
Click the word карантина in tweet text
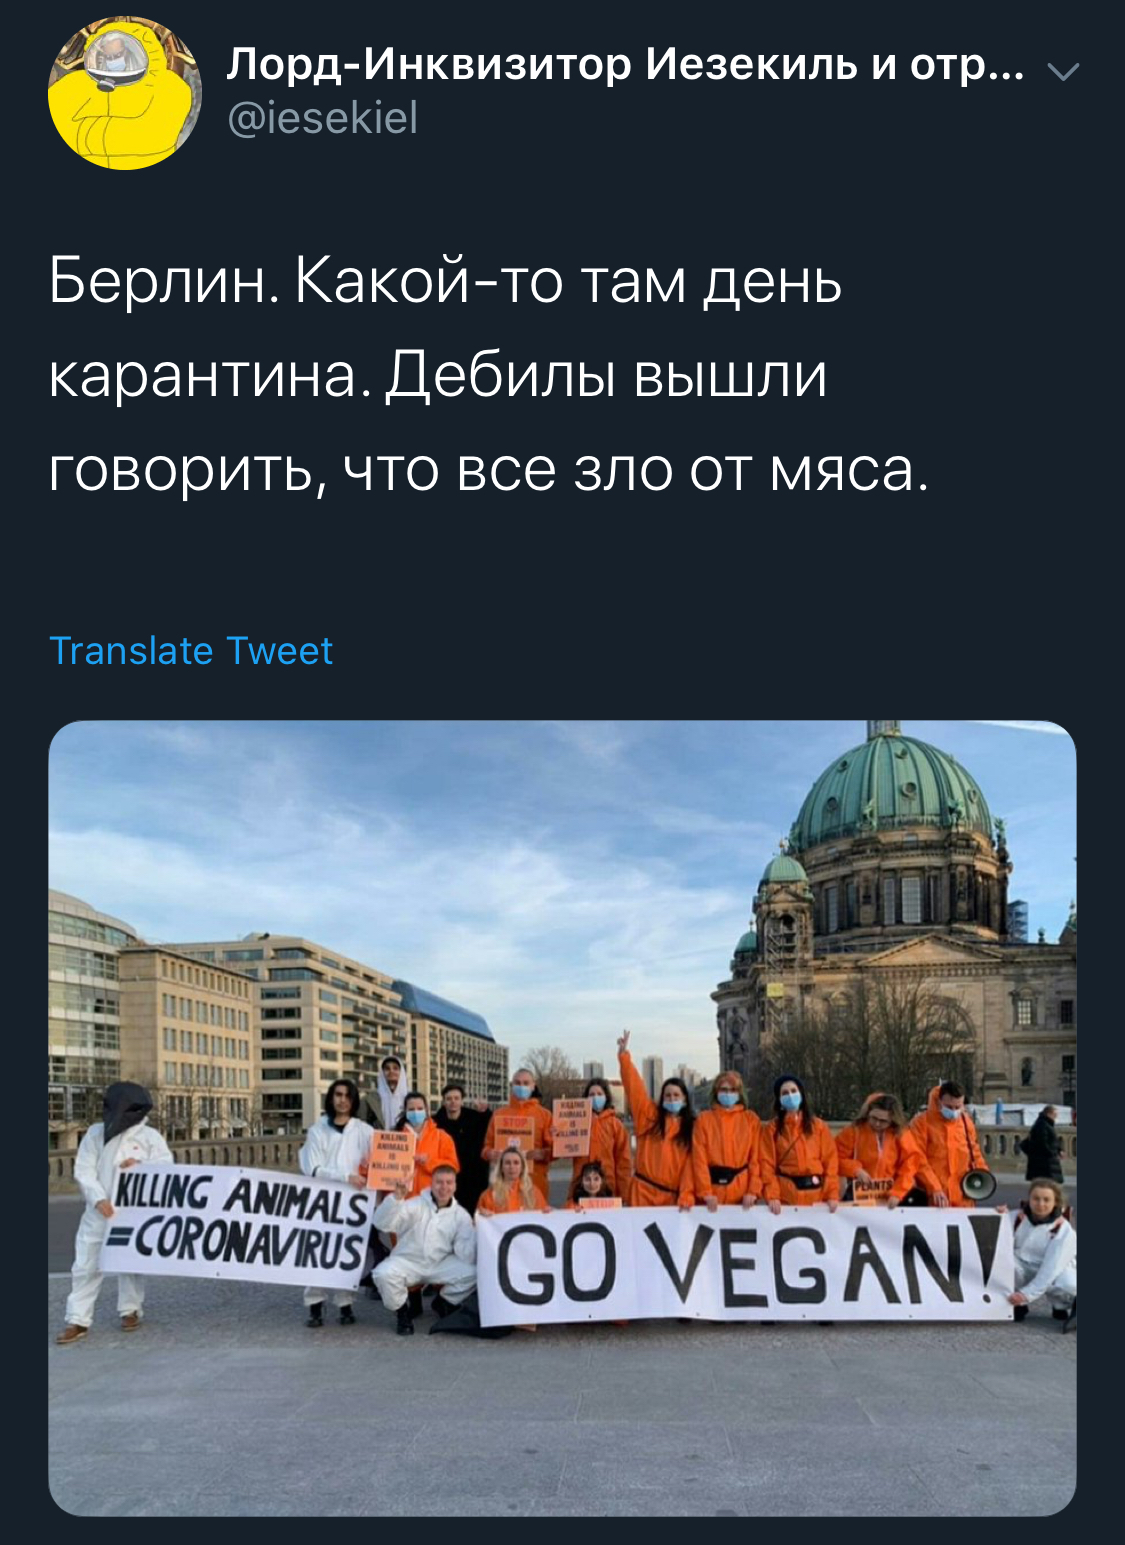(202, 377)
